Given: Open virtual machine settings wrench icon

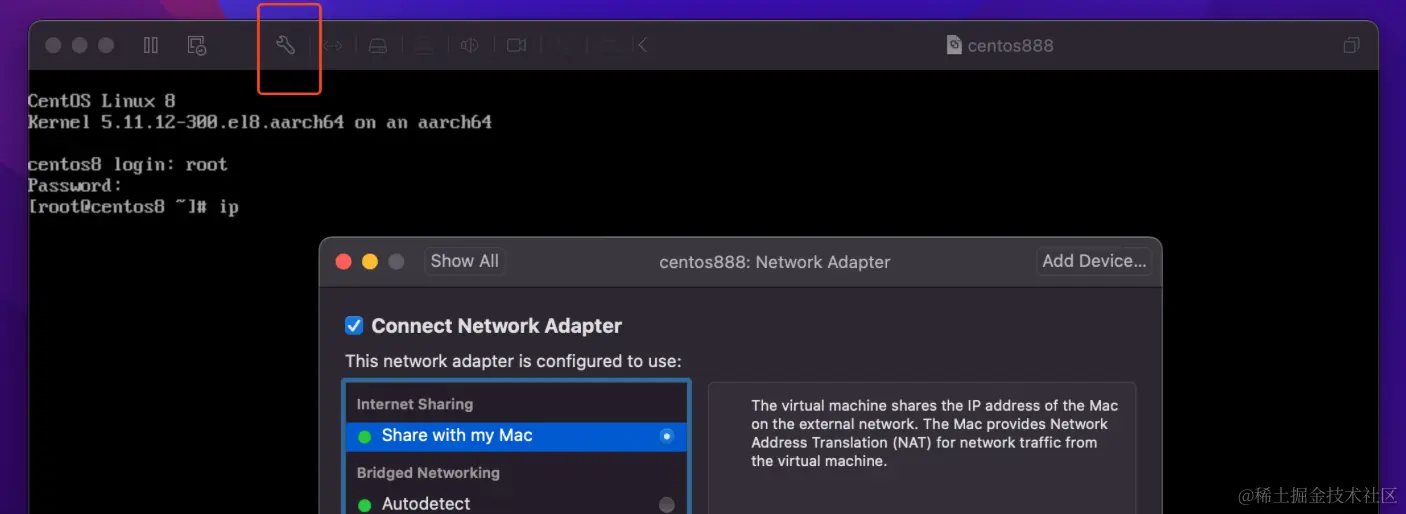Looking at the screenshot, I should coord(286,45).
